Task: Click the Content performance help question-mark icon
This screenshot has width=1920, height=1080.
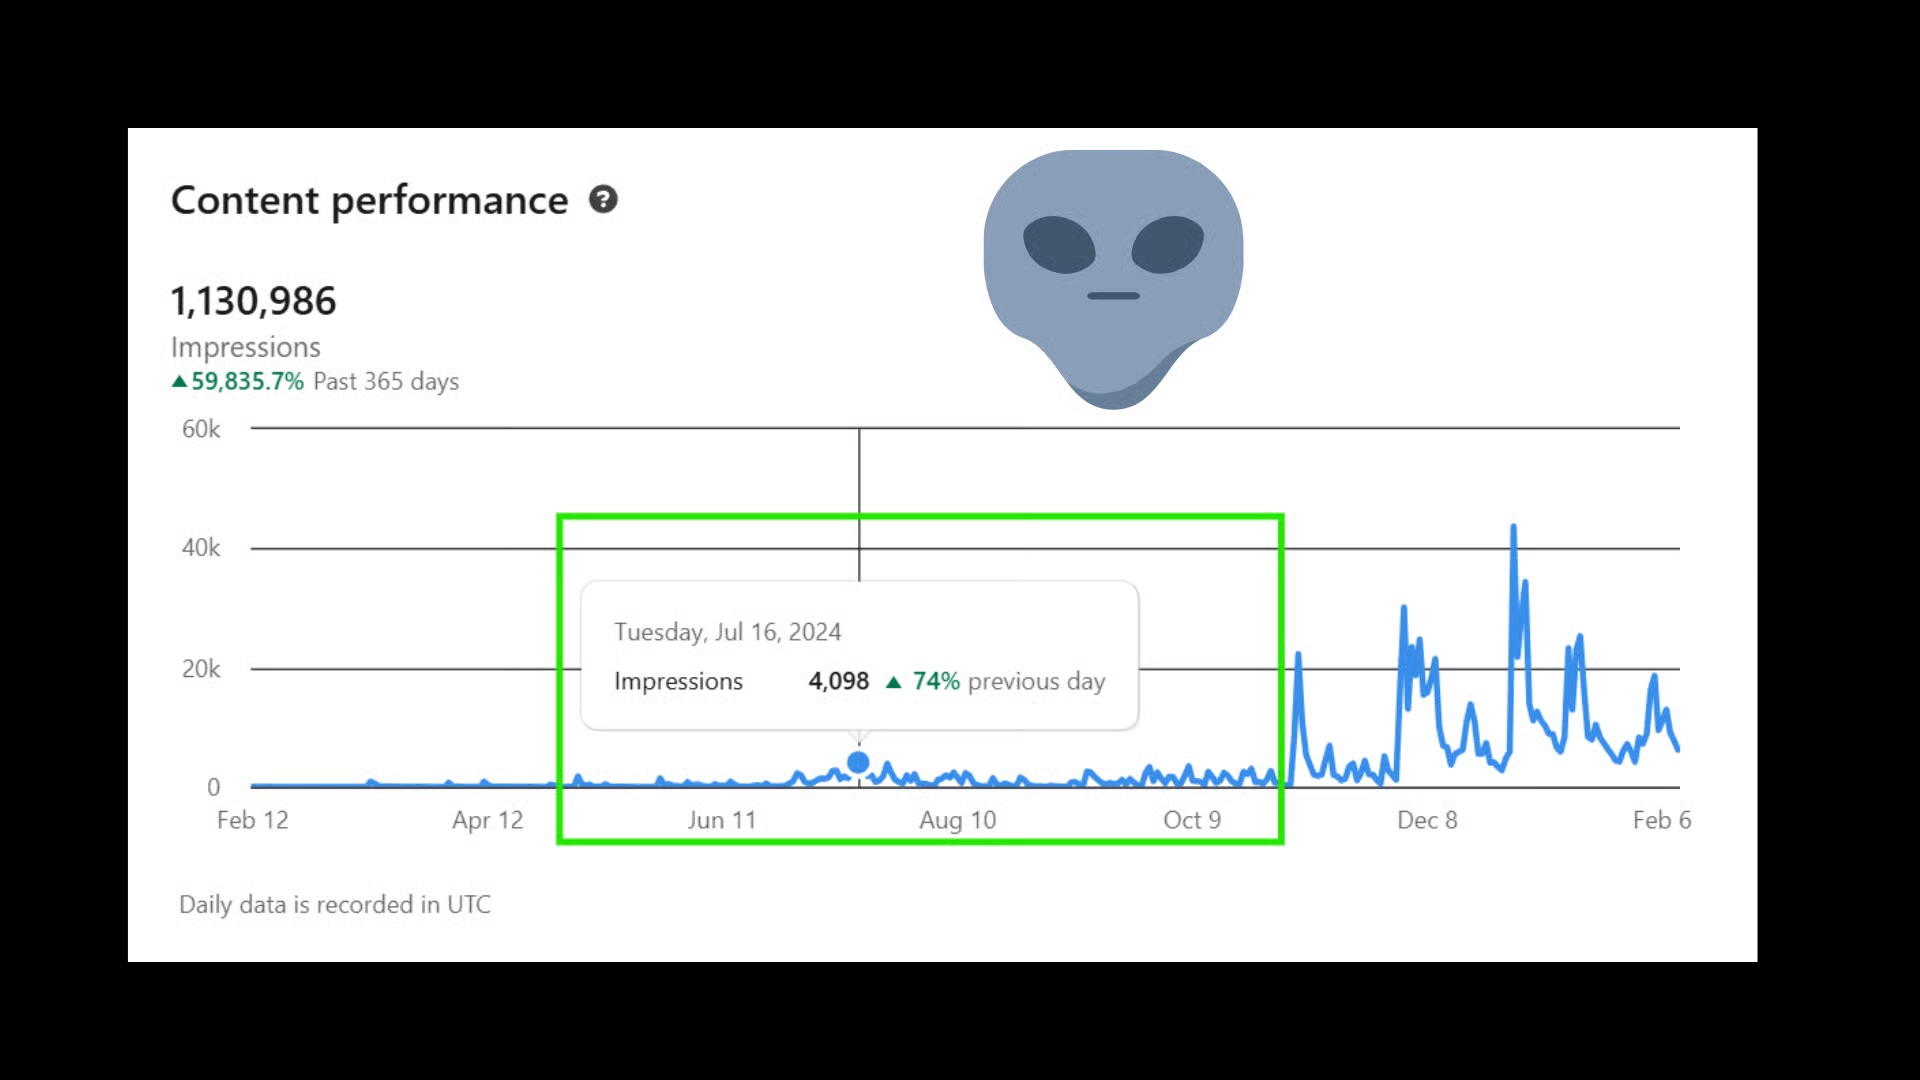Action: 603,200
